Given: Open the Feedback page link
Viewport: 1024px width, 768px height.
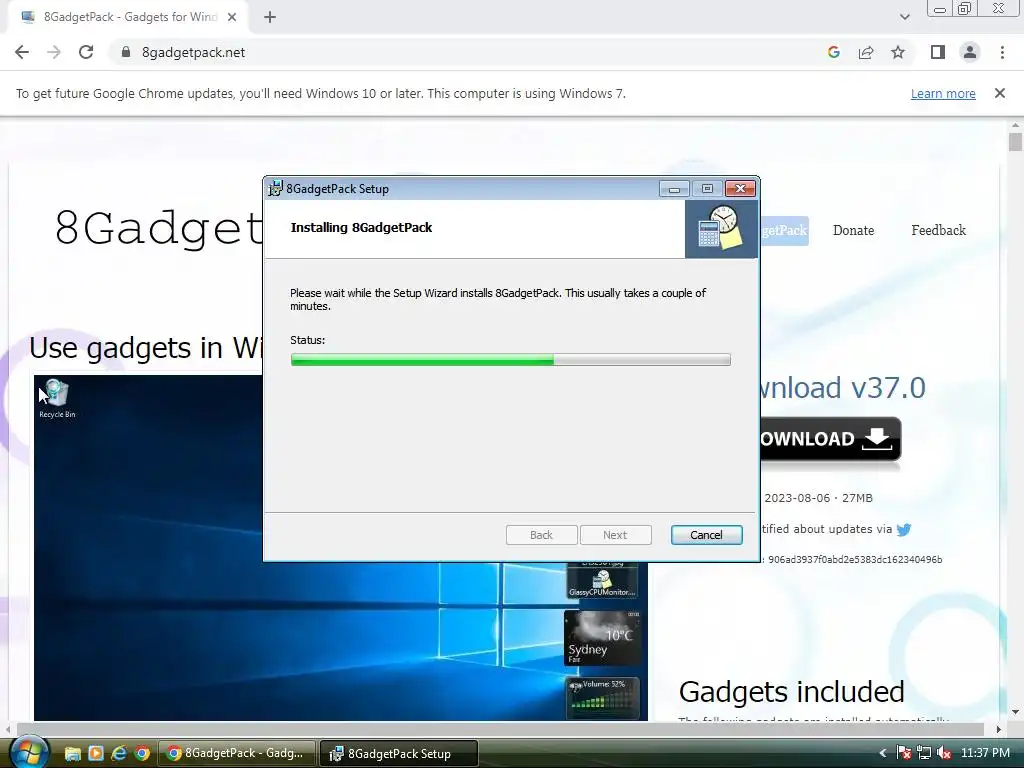Looking at the screenshot, I should [938, 231].
